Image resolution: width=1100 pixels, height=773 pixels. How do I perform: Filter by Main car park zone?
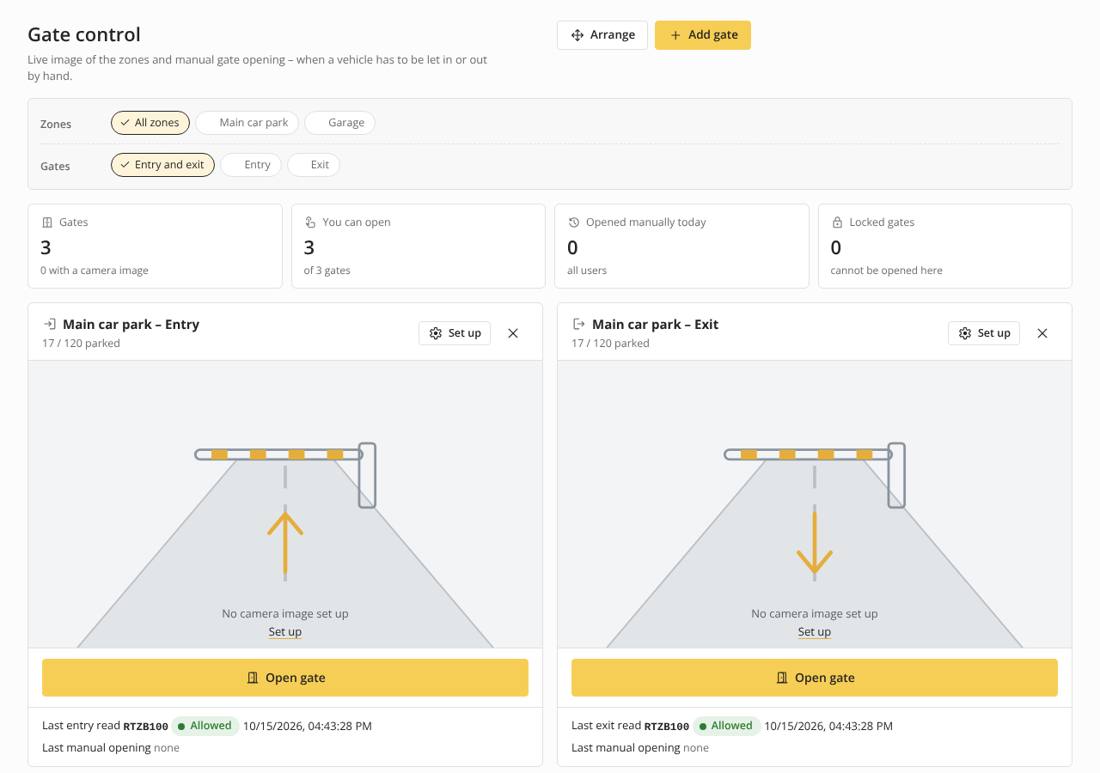tap(247, 123)
